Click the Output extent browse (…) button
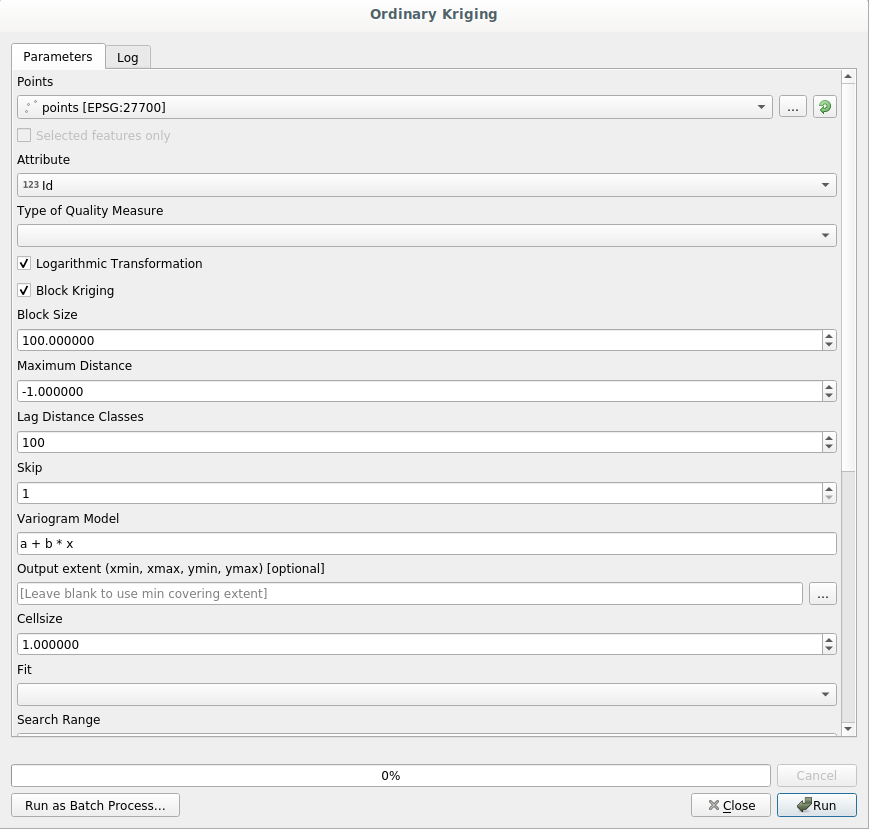 [x=823, y=594]
